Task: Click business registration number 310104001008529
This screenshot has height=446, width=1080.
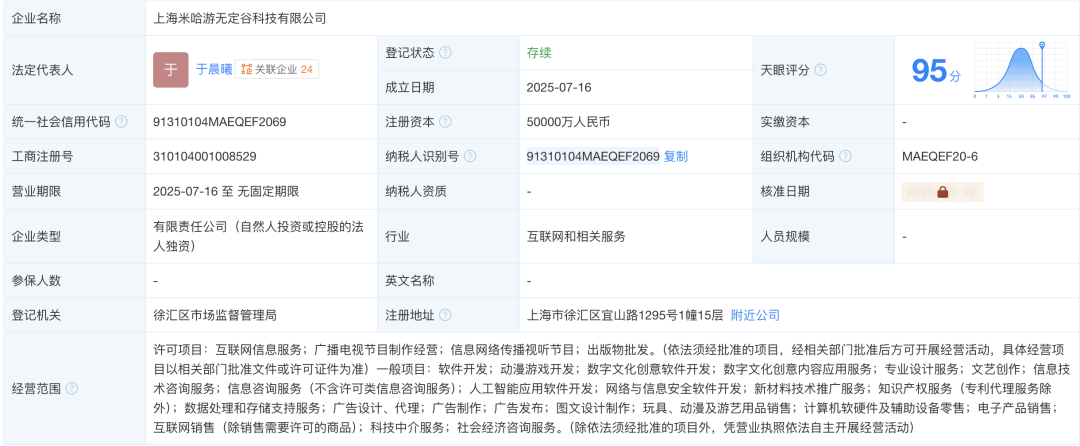Action: 205,156
